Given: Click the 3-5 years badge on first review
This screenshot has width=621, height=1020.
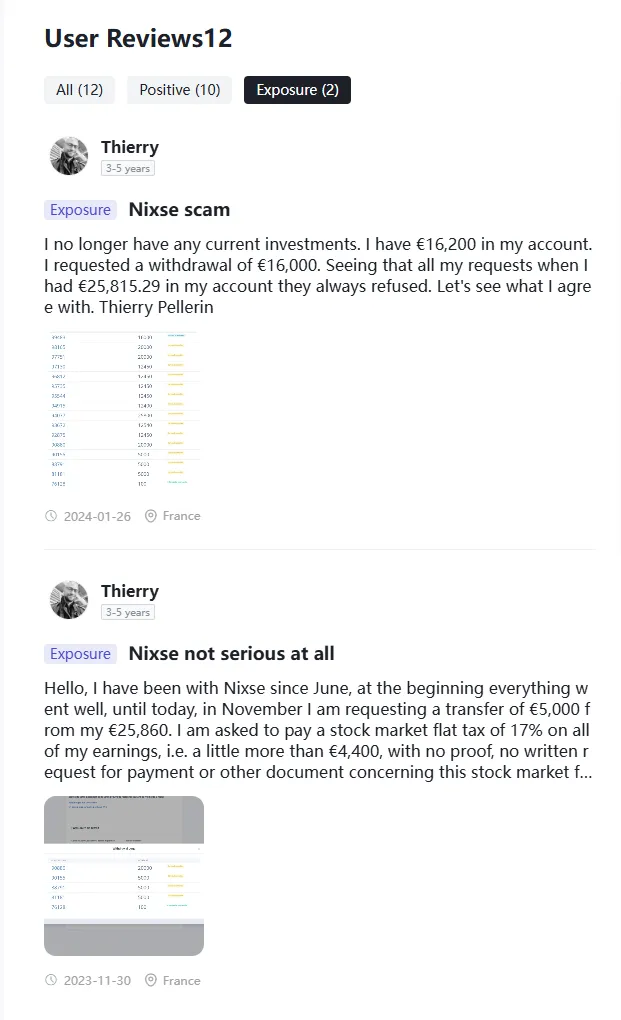Looking at the screenshot, I should click(128, 168).
